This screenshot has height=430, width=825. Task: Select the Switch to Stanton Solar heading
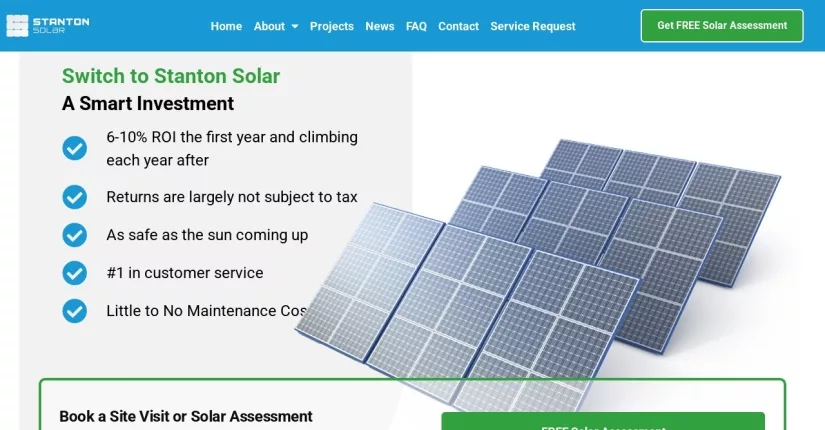[x=171, y=76]
